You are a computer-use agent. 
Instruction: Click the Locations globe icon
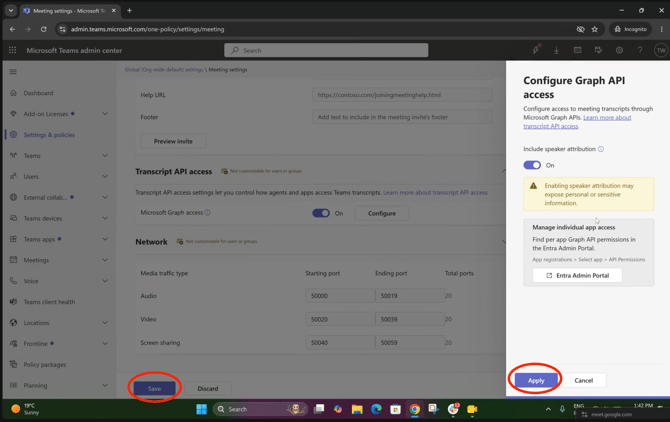13,322
